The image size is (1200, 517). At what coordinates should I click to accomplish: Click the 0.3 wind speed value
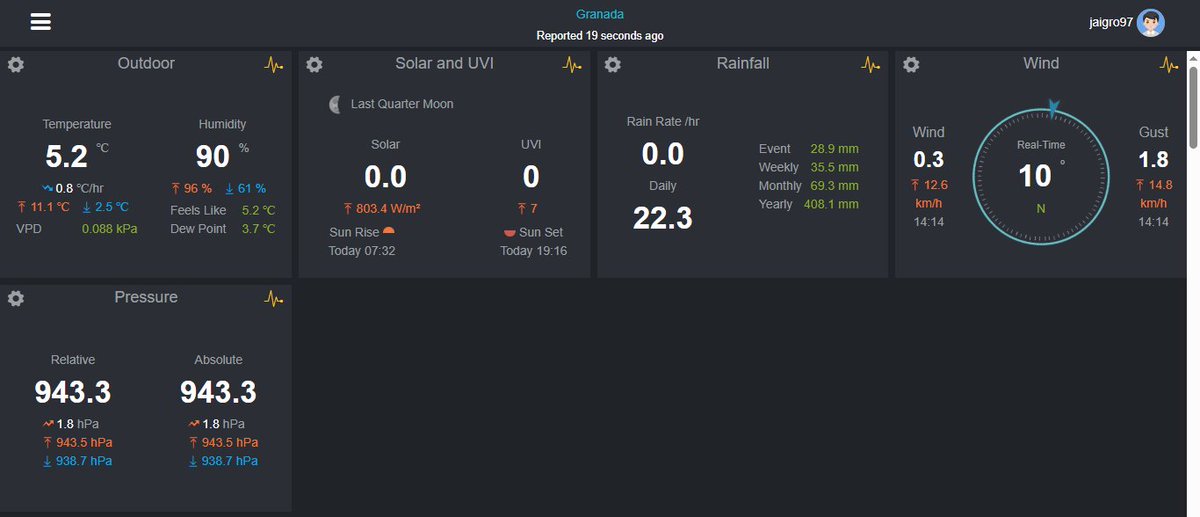click(929, 160)
